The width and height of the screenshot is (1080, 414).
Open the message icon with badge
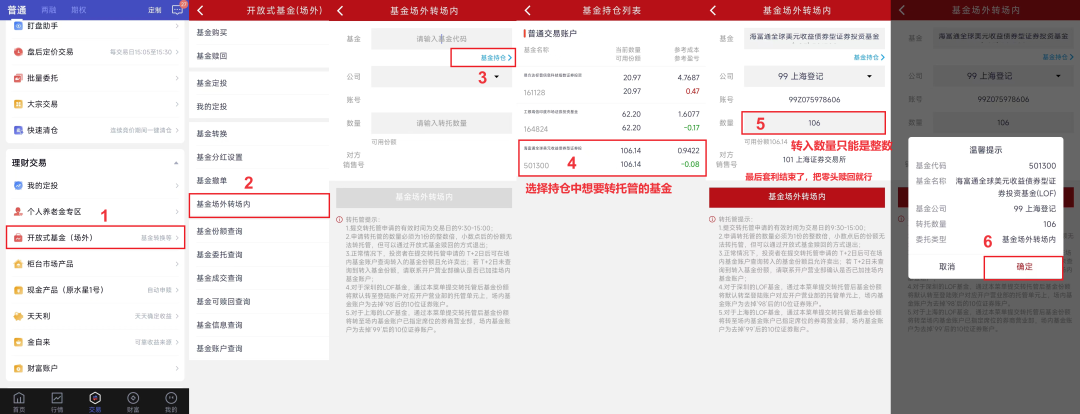pos(178,10)
